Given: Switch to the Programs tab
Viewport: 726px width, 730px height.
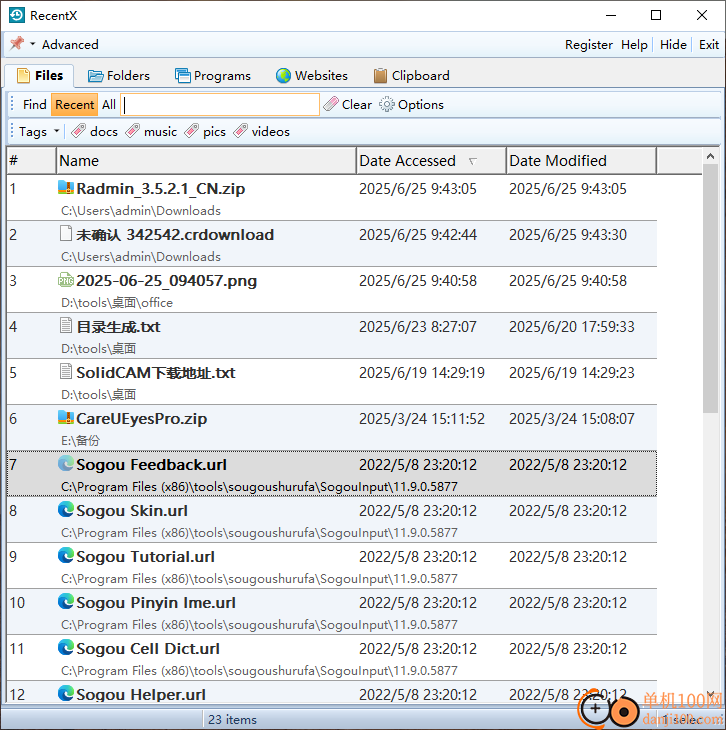Looking at the screenshot, I should [x=212, y=75].
